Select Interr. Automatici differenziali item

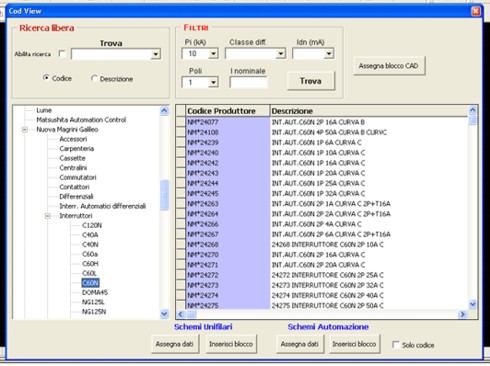point(103,206)
